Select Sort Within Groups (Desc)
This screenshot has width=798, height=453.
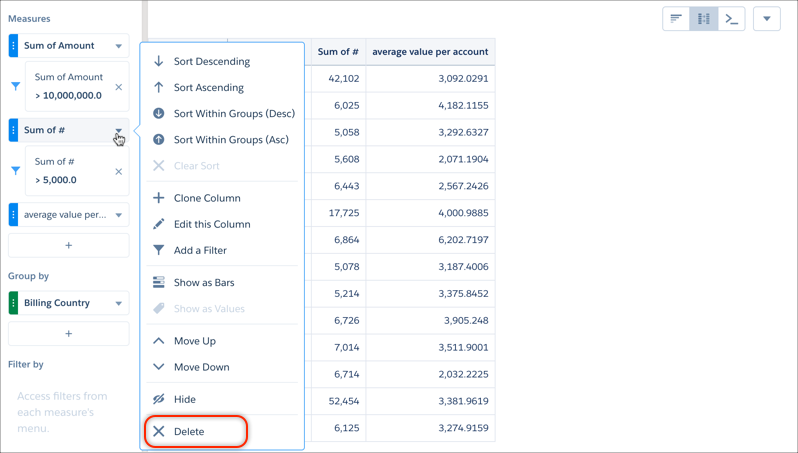click(x=222, y=114)
